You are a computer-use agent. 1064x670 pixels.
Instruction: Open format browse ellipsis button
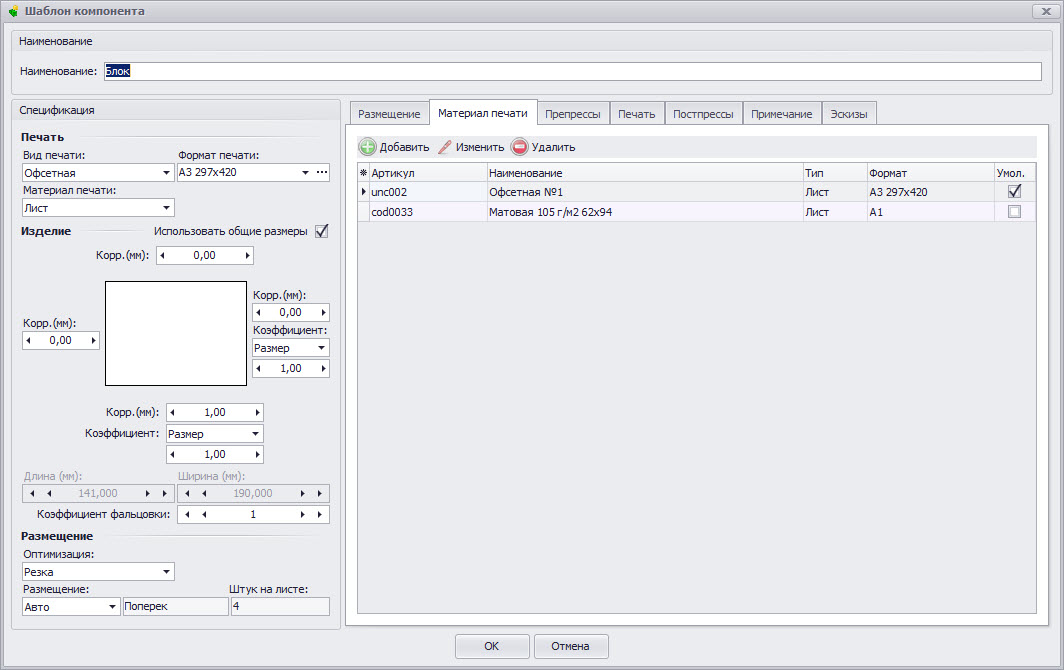click(x=322, y=172)
